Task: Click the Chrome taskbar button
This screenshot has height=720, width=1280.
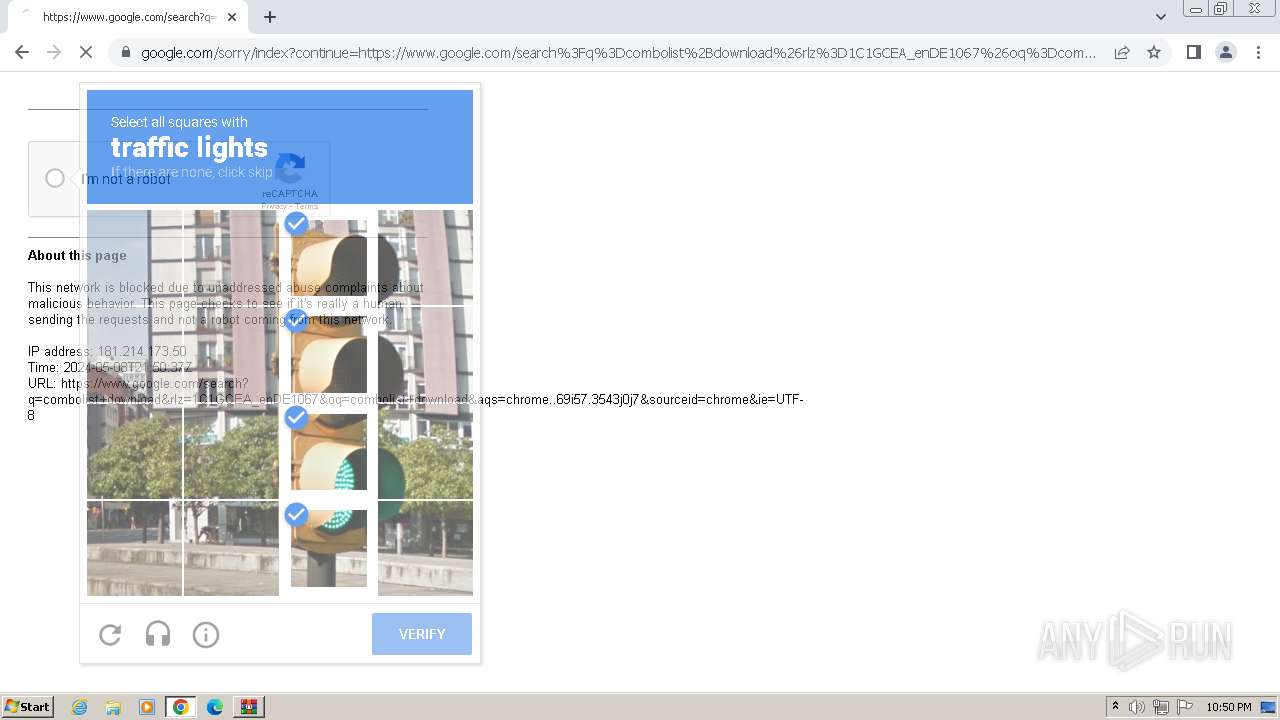Action: pos(181,707)
